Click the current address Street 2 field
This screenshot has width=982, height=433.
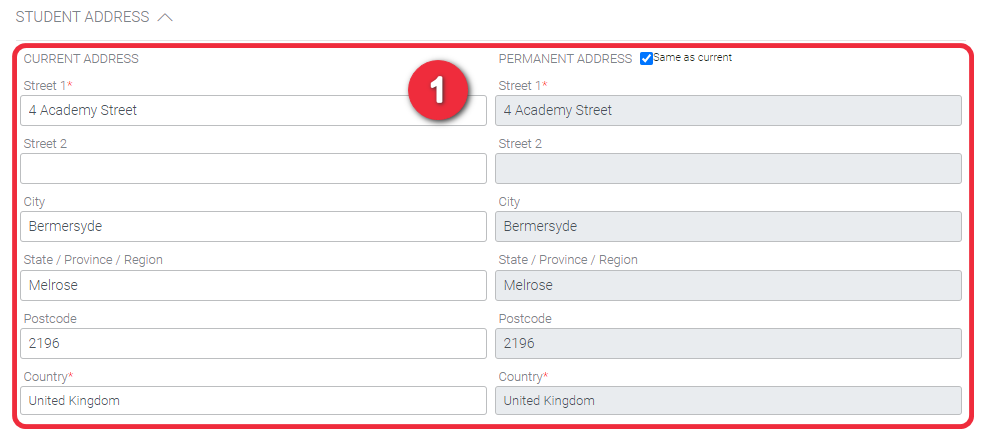(253, 169)
